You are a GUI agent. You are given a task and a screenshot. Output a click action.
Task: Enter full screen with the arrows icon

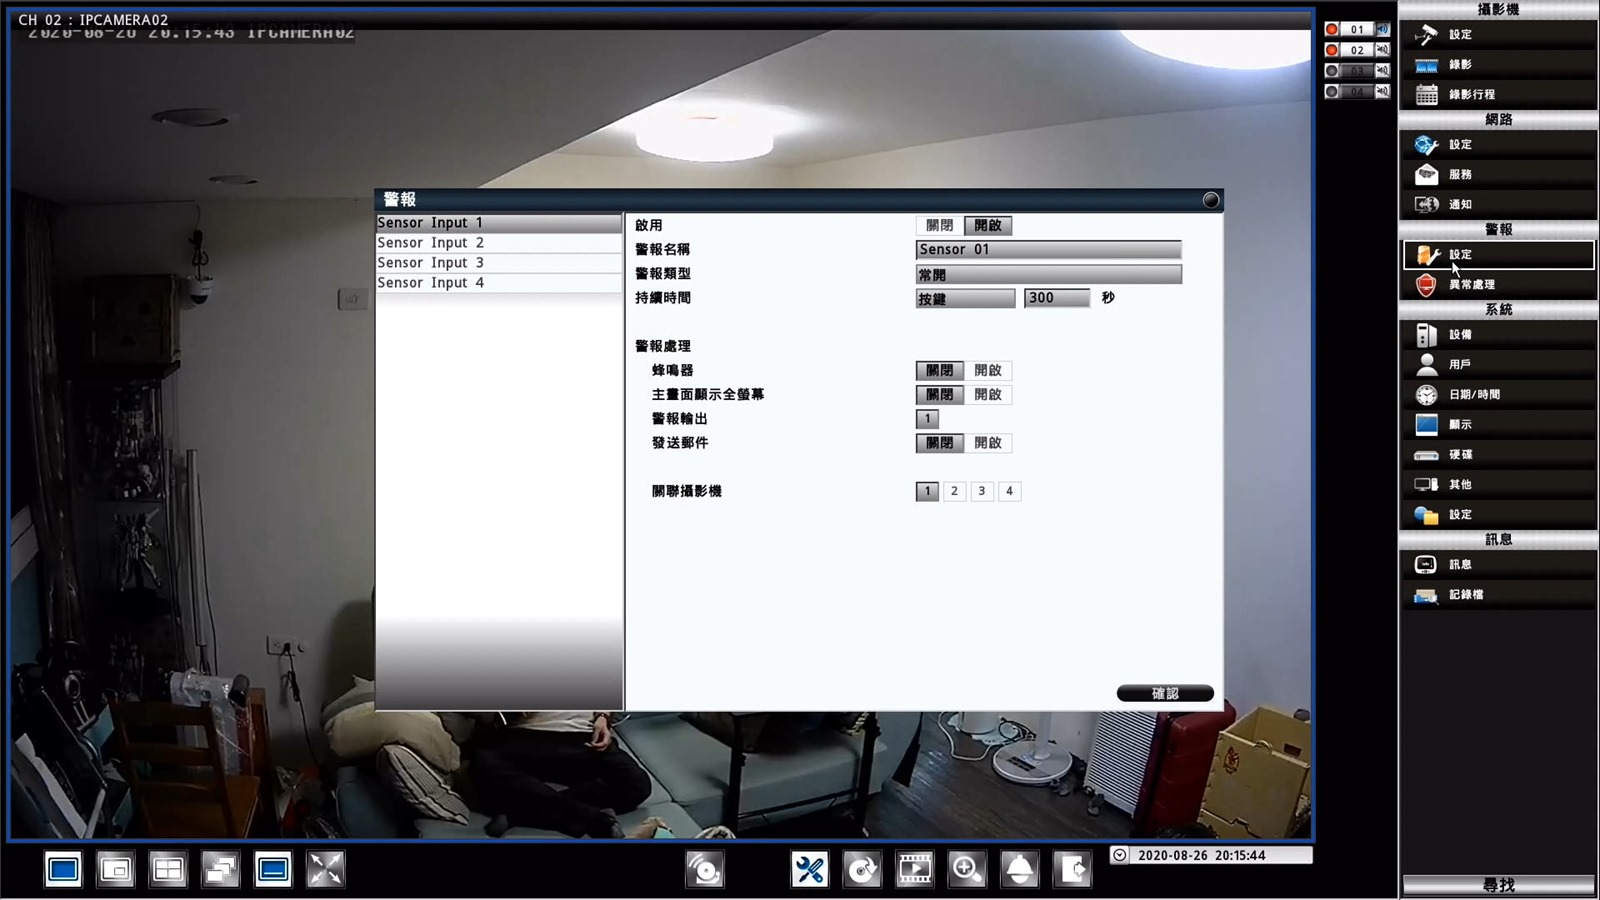pos(325,869)
